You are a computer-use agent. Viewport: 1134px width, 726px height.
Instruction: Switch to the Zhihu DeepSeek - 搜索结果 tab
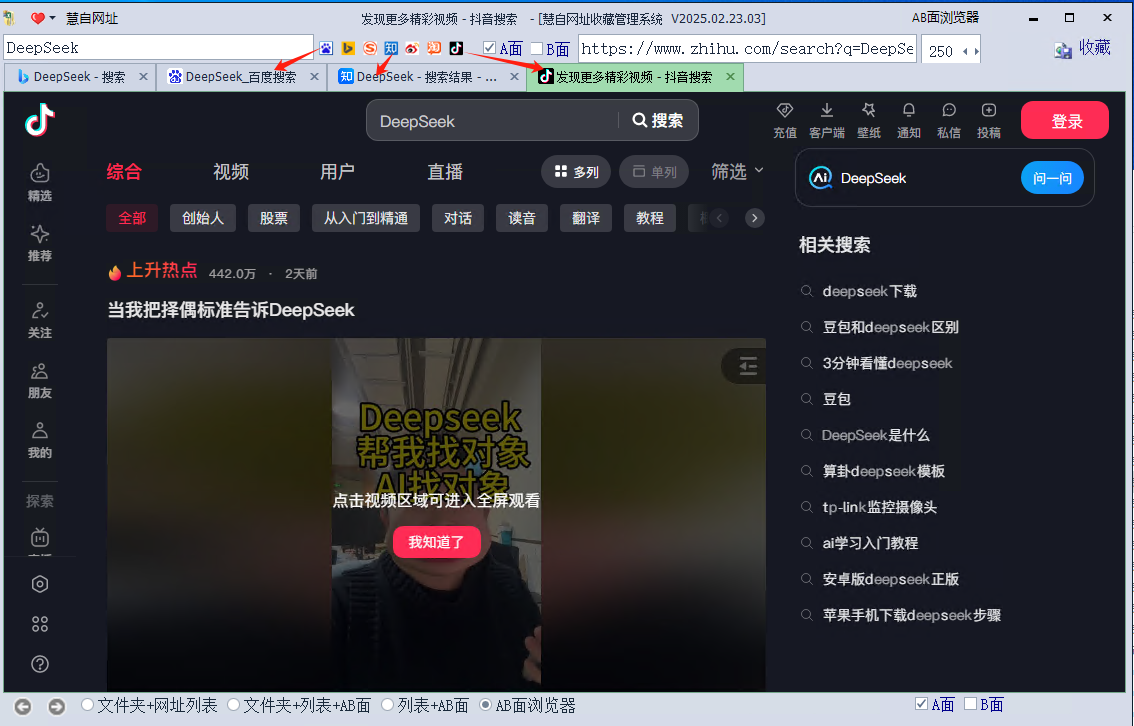[427, 77]
